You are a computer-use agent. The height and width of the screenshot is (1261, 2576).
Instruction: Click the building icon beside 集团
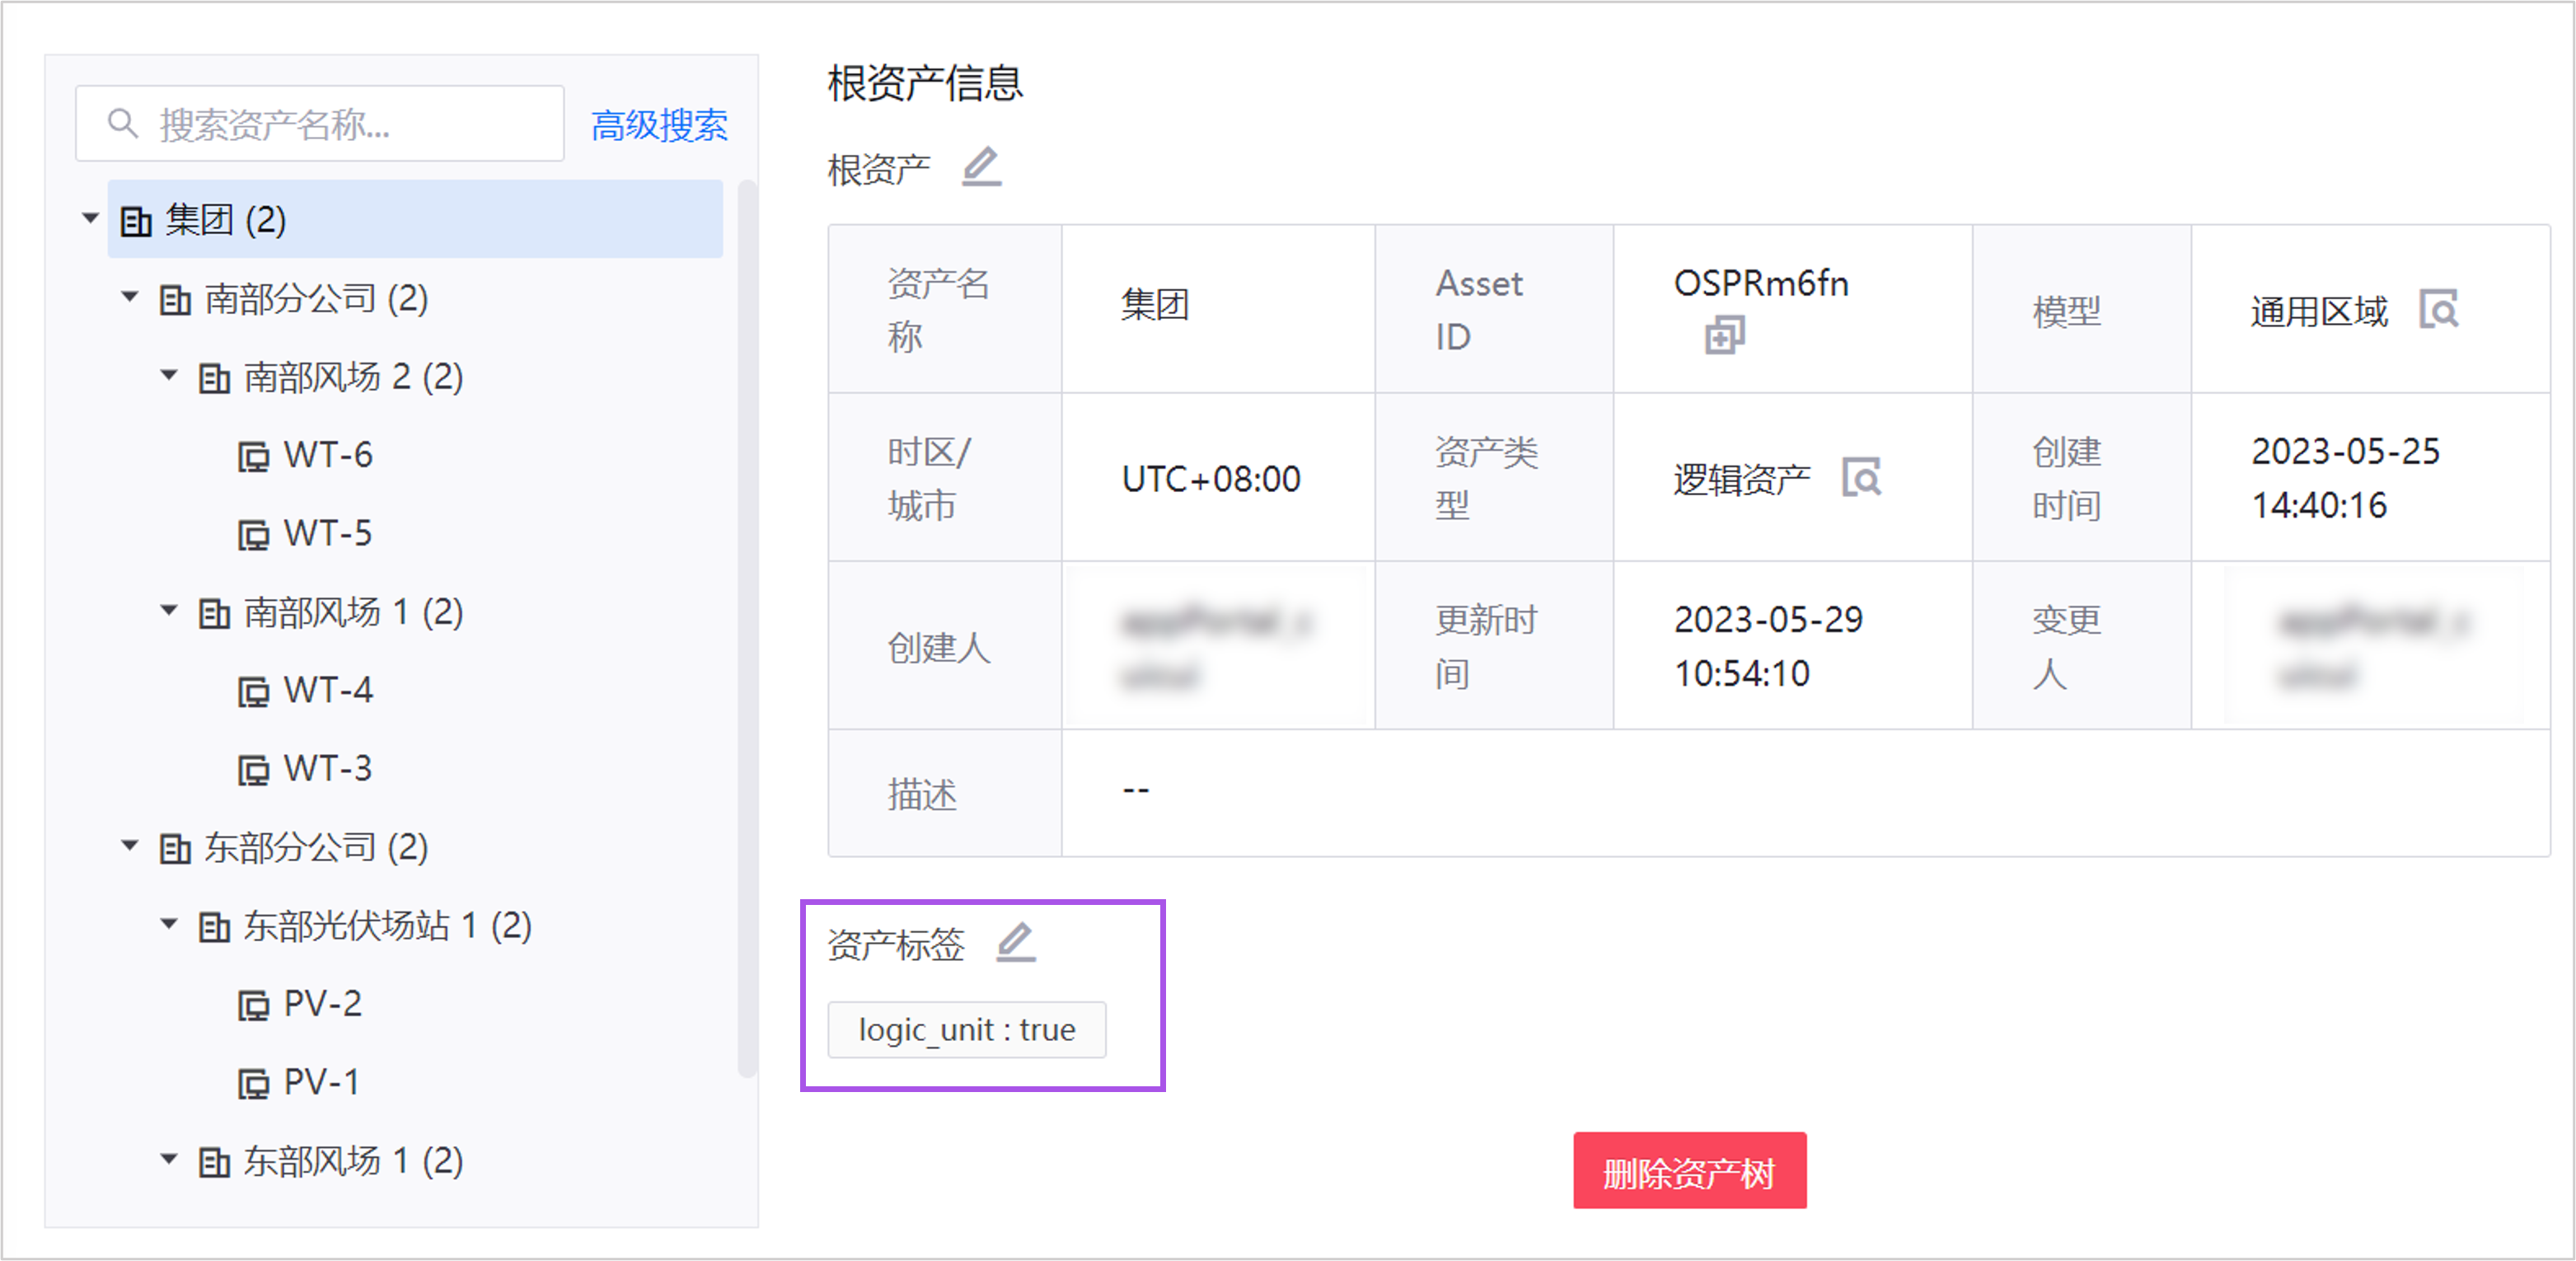tap(136, 220)
